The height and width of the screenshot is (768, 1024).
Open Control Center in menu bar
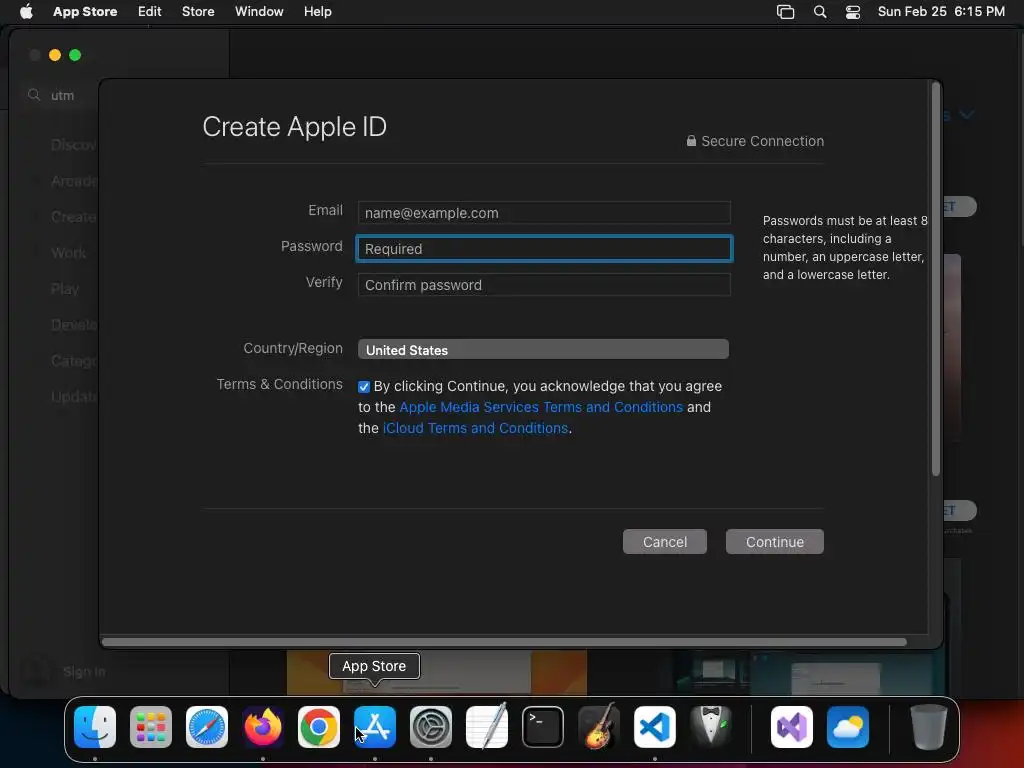[853, 11]
